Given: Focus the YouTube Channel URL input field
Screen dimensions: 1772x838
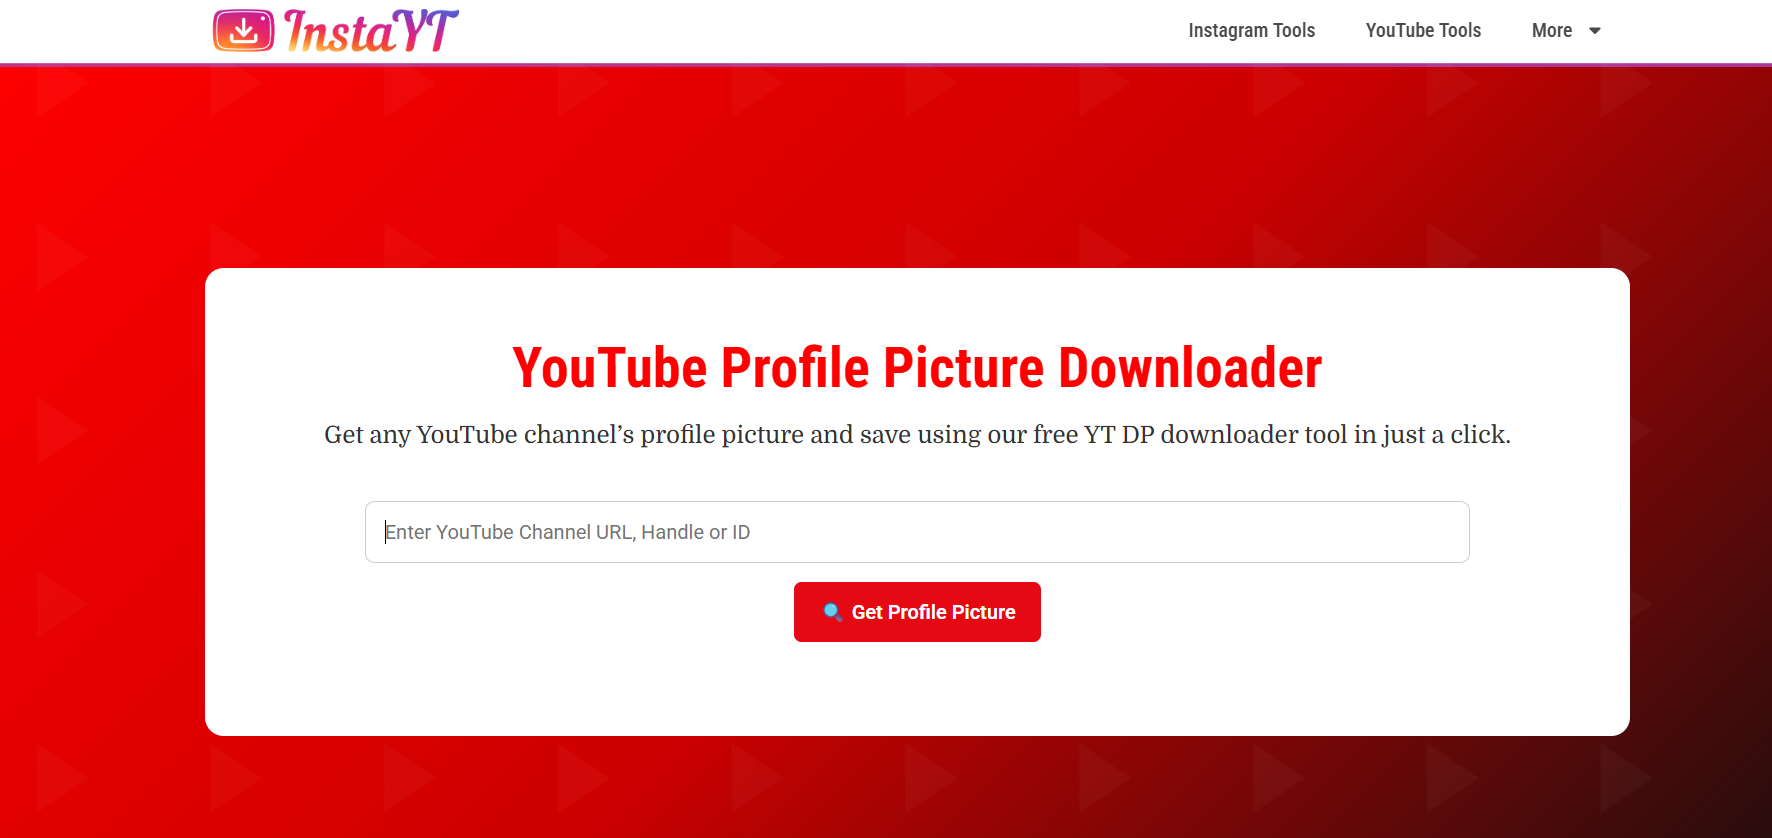Looking at the screenshot, I should tap(916, 532).
